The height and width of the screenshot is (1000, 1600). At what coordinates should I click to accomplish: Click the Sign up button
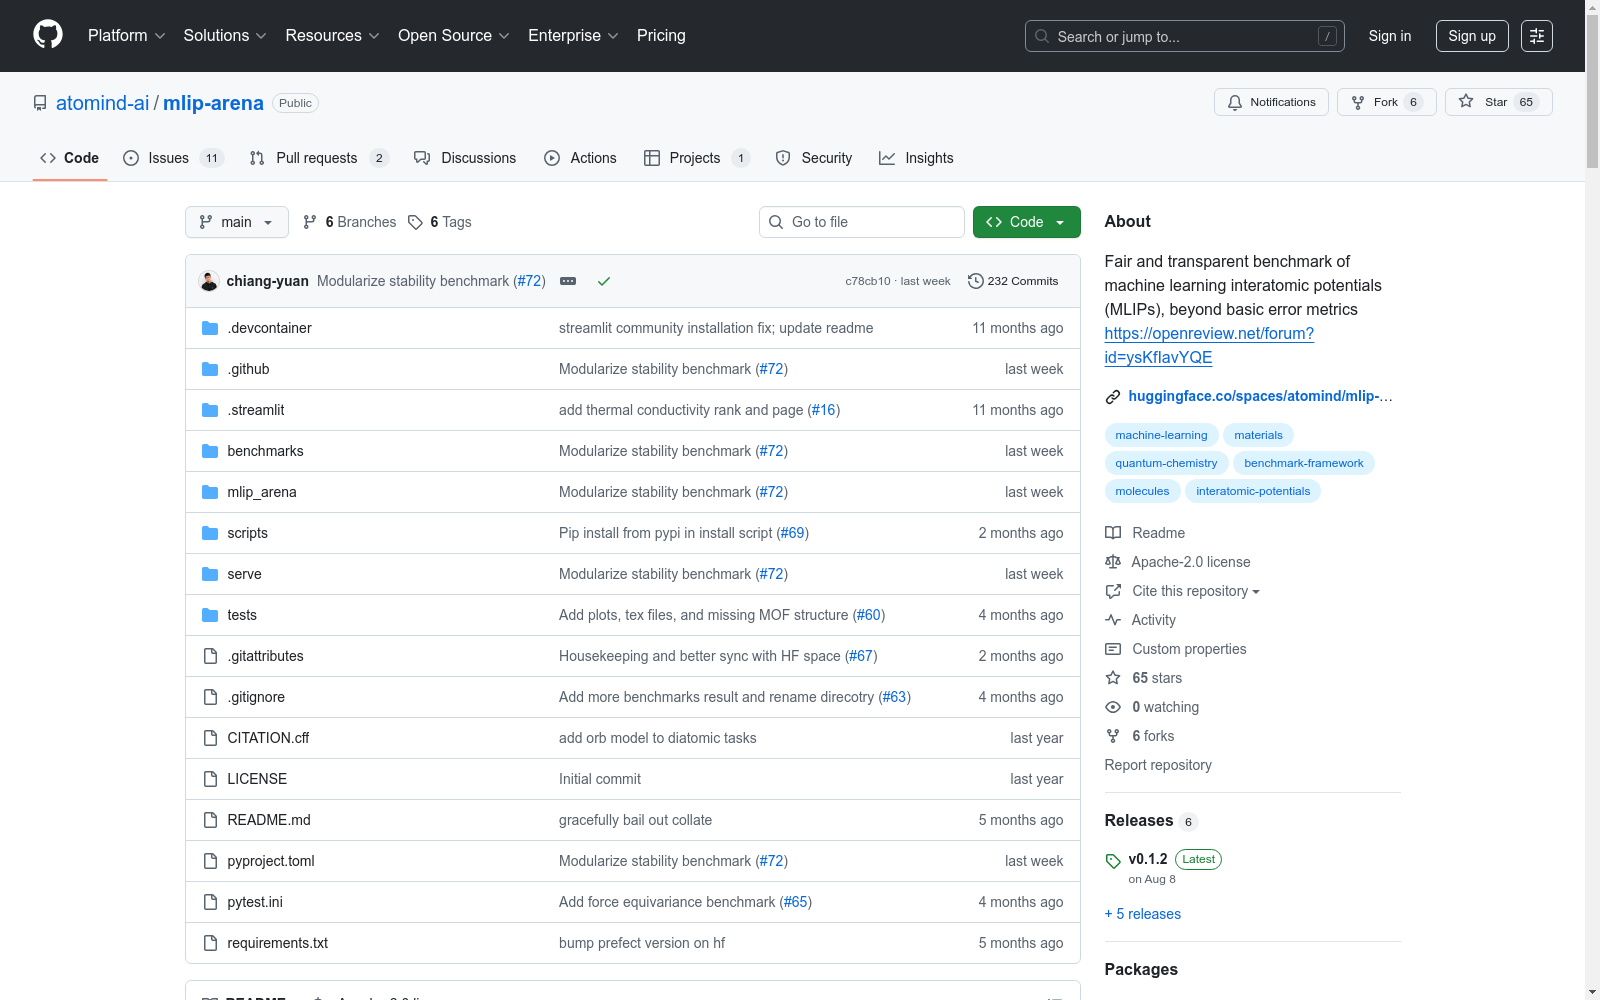point(1472,36)
